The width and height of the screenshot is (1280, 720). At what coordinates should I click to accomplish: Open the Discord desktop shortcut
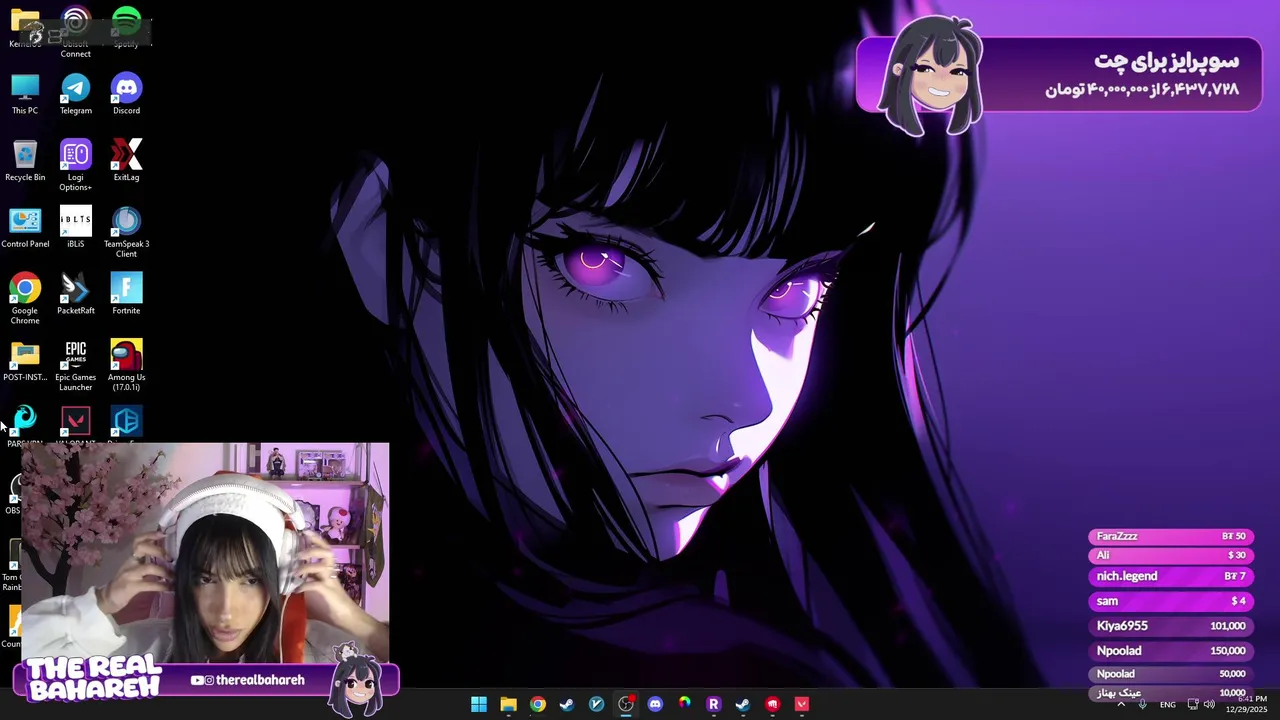[126, 95]
